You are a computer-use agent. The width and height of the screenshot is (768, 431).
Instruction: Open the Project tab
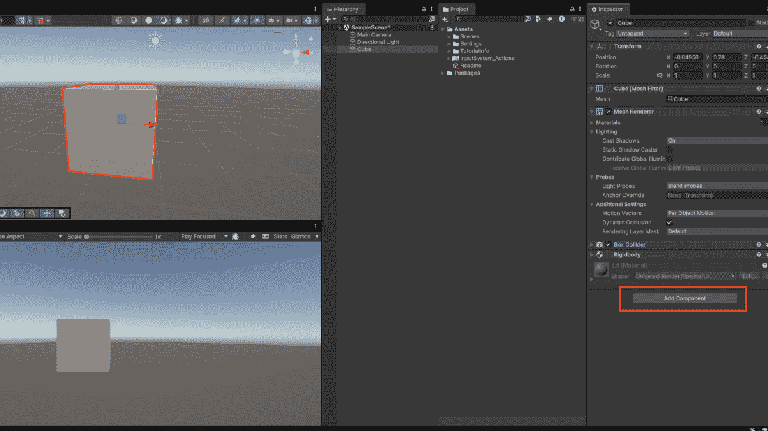[x=456, y=9]
